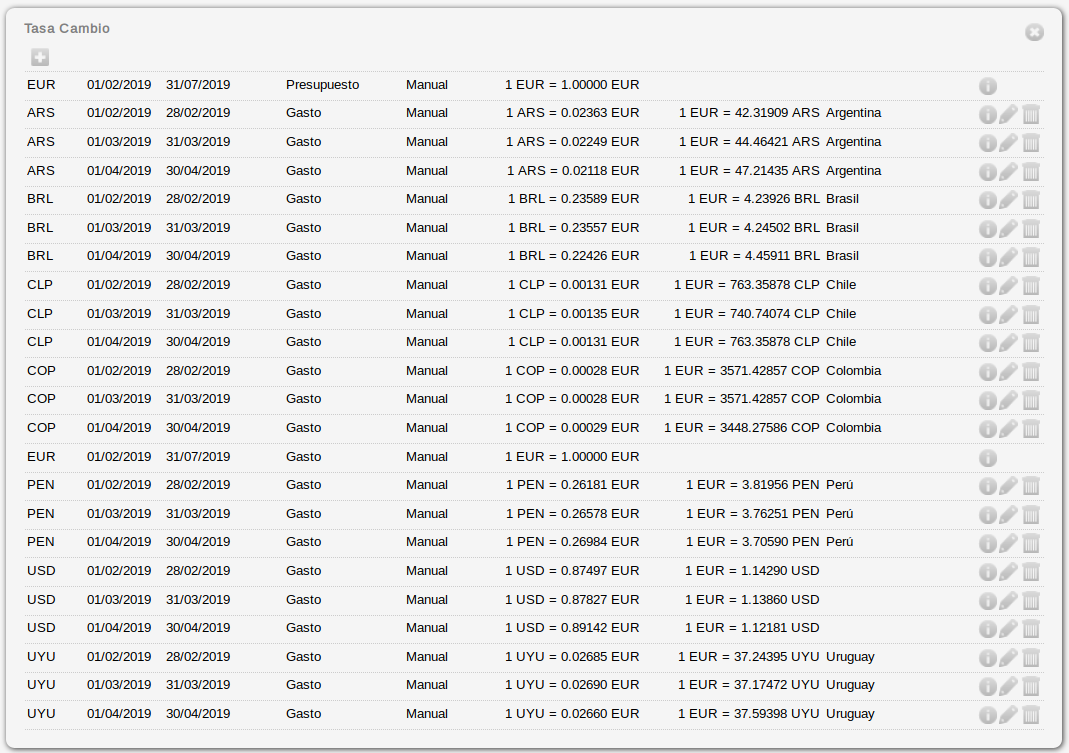This screenshot has width=1069, height=753.
Task: Edit CLP rate starting 01/02/2019
Action: [x=1008, y=286]
